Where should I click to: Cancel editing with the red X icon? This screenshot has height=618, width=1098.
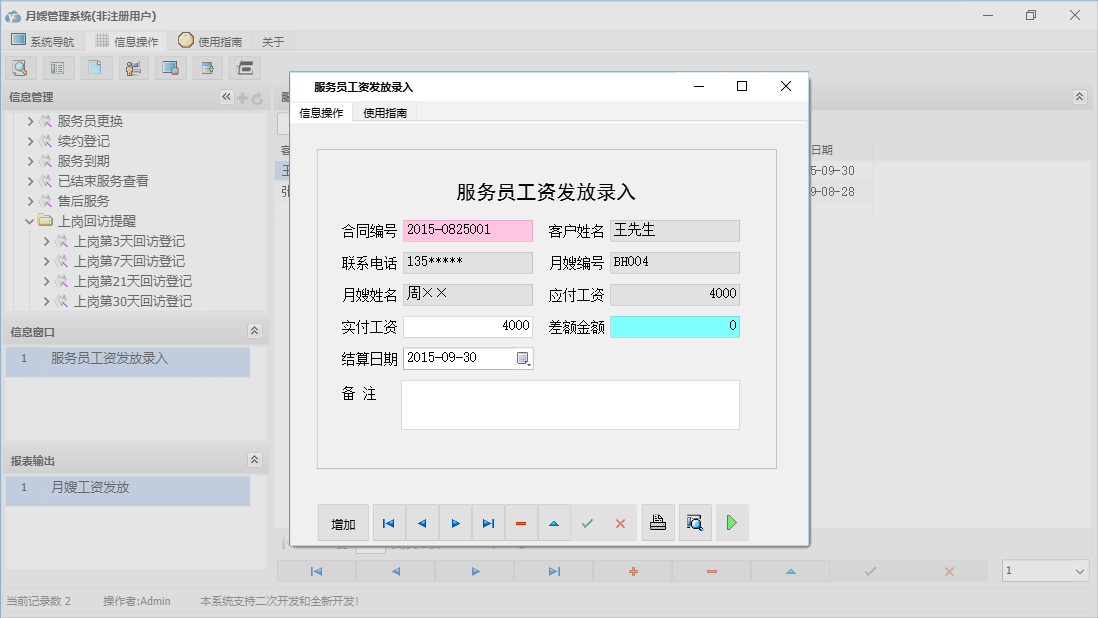tap(621, 522)
